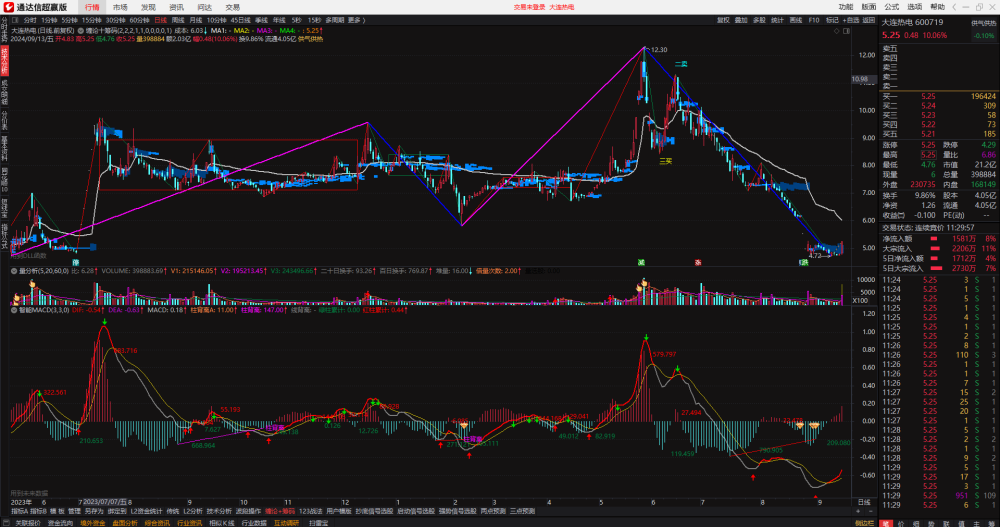Open the 关联报价 bottom tab

(27, 523)
